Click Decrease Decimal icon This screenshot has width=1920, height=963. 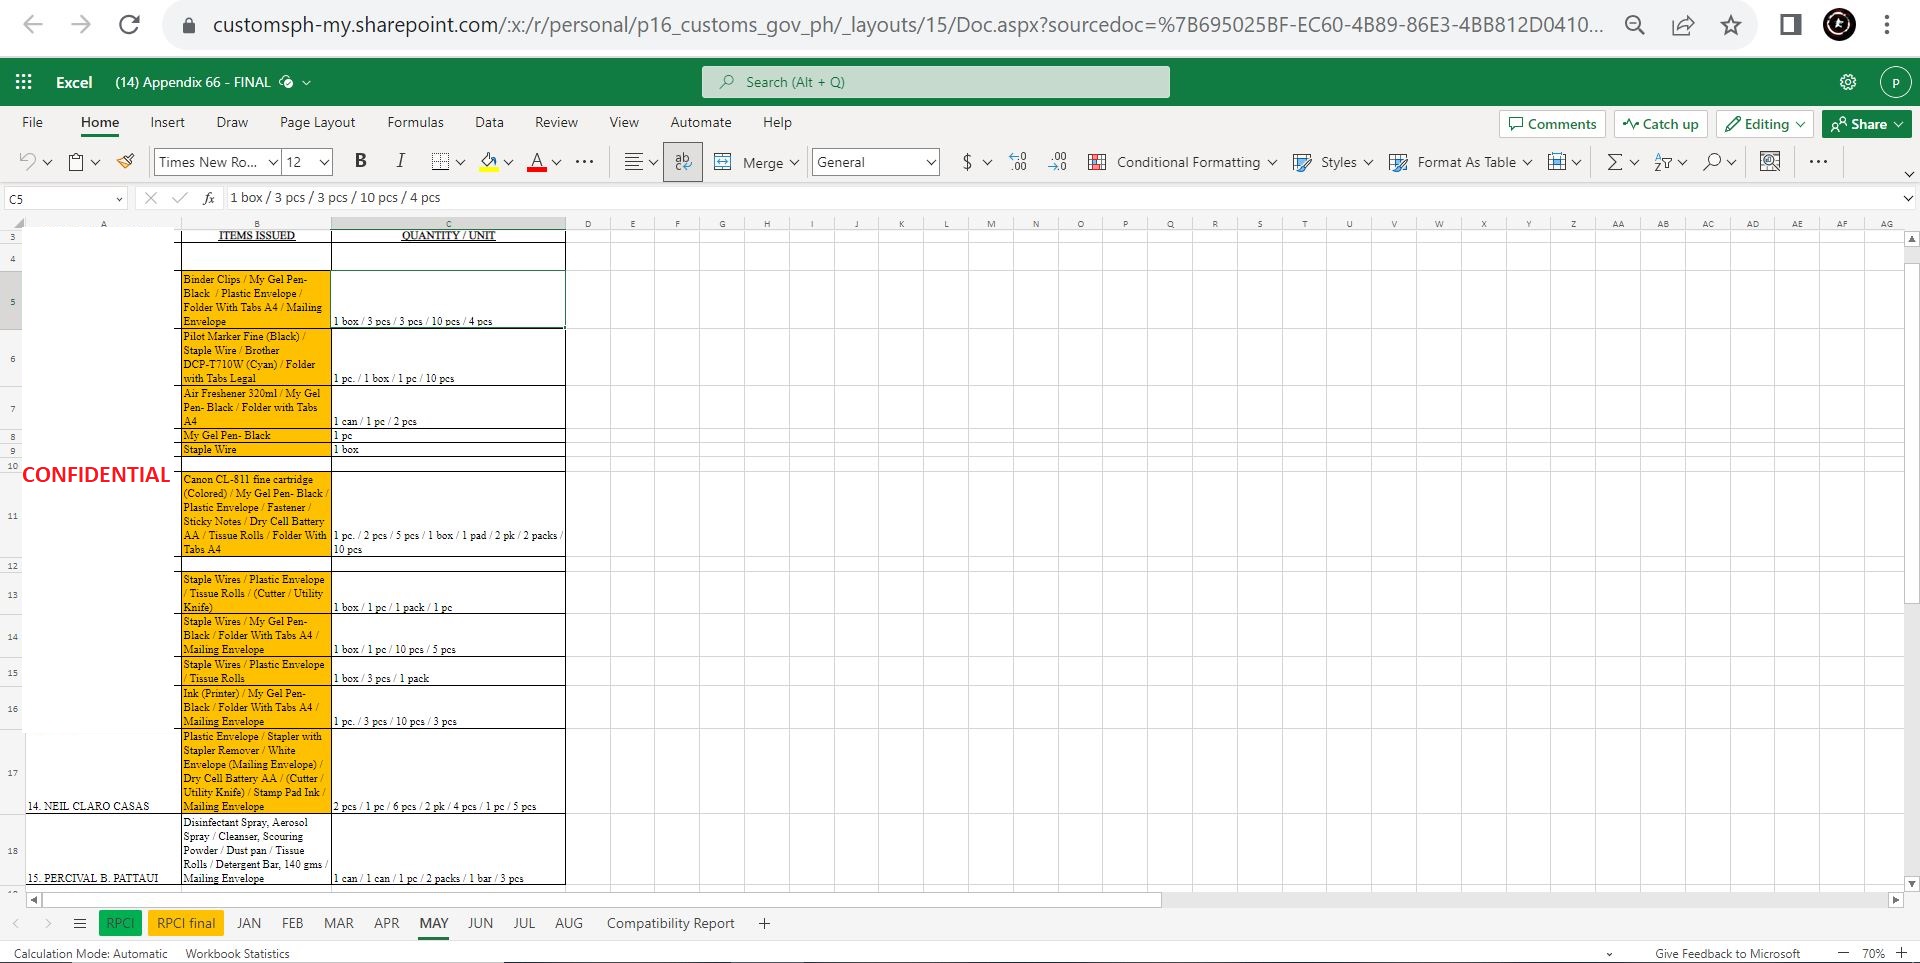tap(1058, 162)
